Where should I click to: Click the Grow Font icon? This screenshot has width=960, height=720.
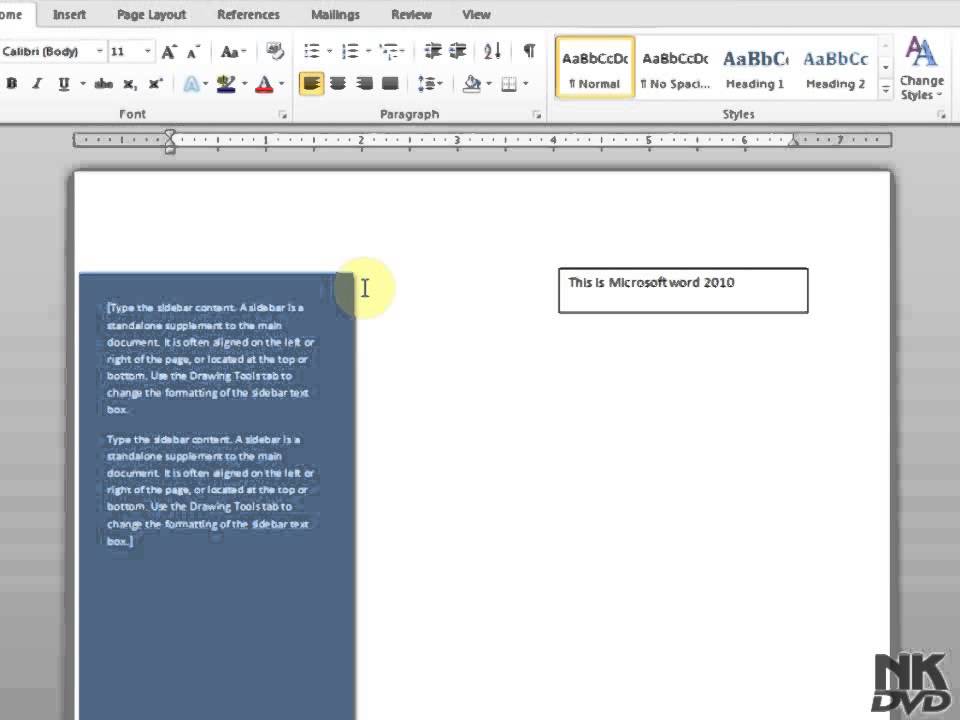[x=169, y=52]
